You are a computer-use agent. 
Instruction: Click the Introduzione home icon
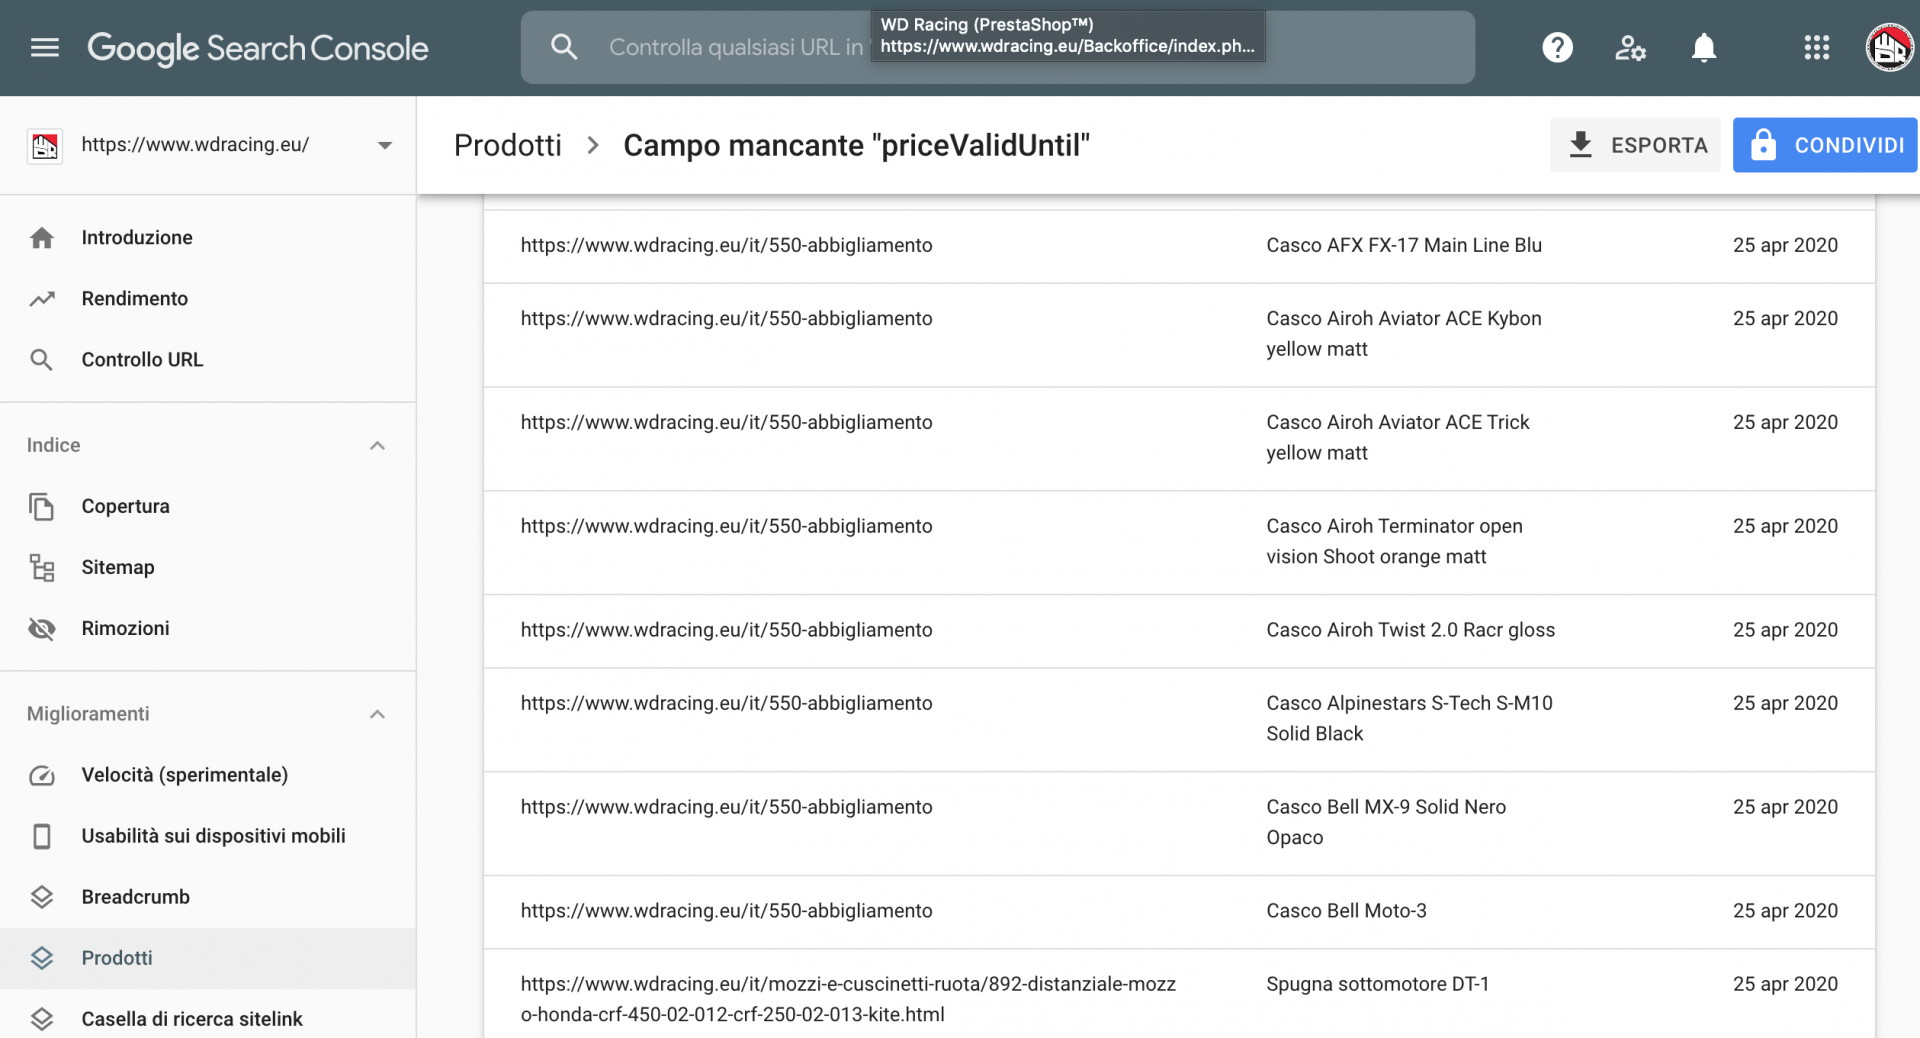coord(42,238)
